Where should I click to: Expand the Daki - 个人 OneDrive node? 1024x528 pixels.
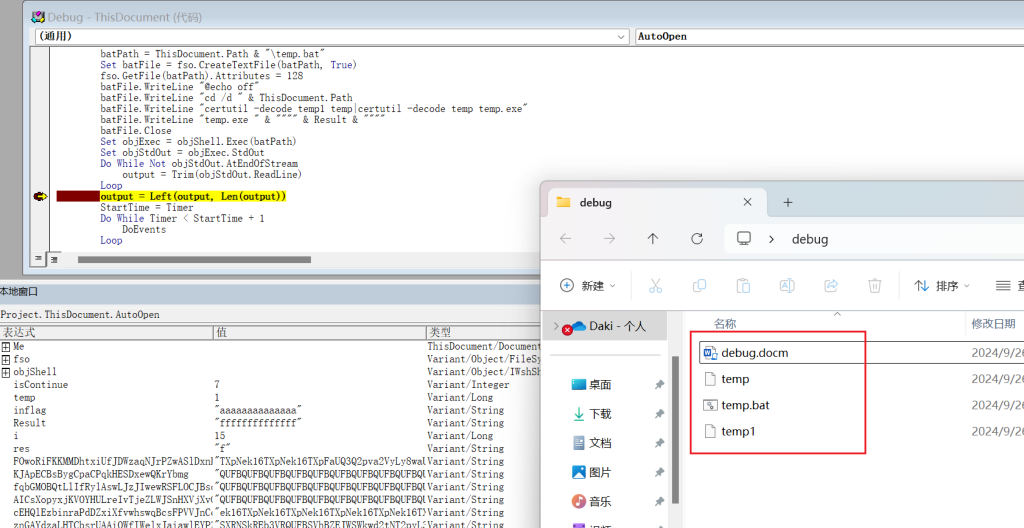(556, 325)
